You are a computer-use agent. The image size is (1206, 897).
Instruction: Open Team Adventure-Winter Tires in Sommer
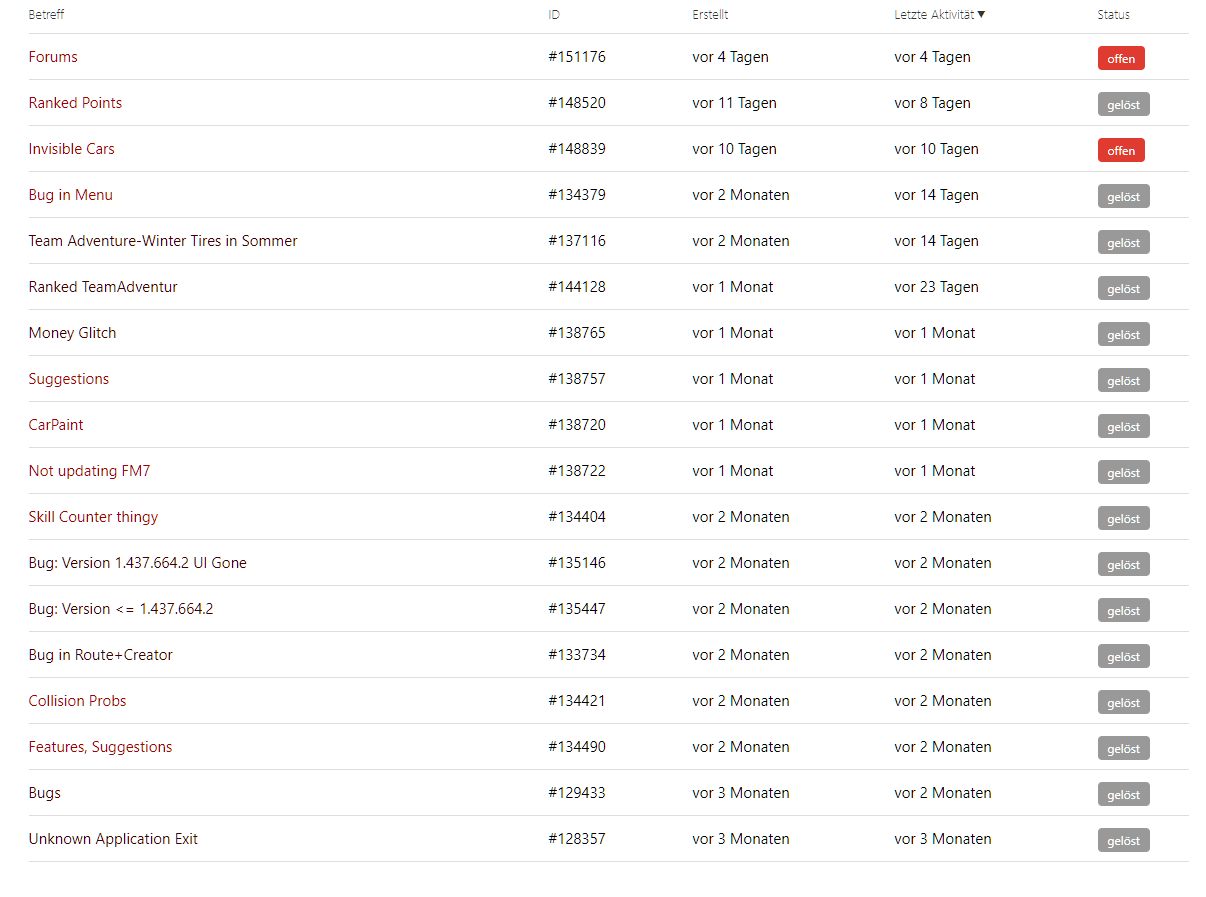click(163, 241)
